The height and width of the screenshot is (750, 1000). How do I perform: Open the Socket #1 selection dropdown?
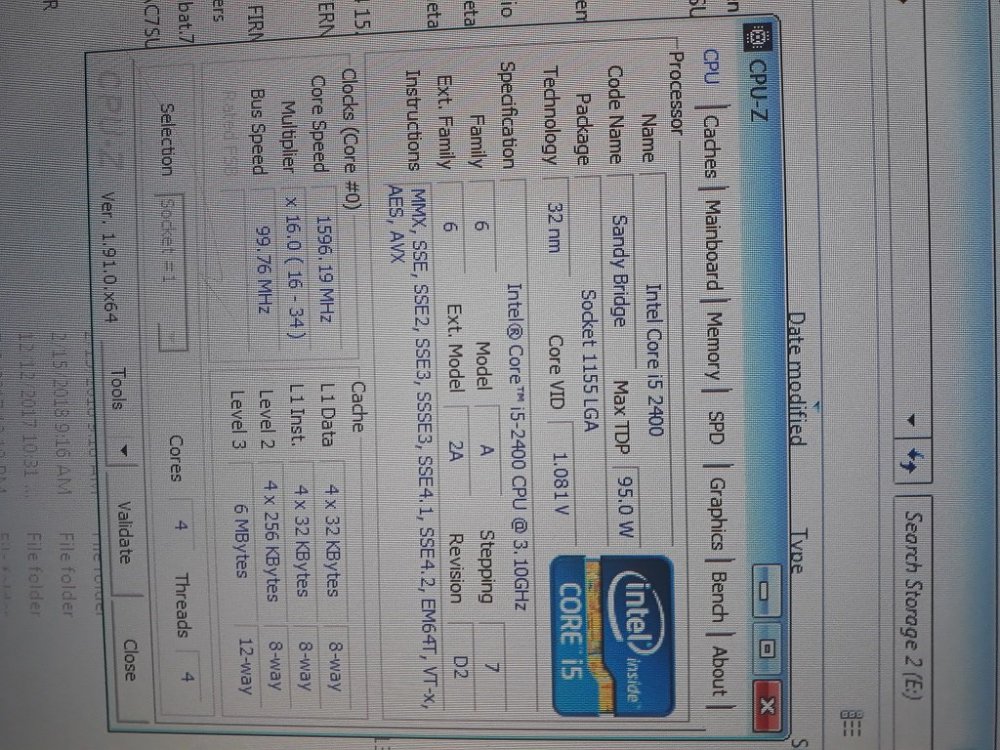pos(171,273)
